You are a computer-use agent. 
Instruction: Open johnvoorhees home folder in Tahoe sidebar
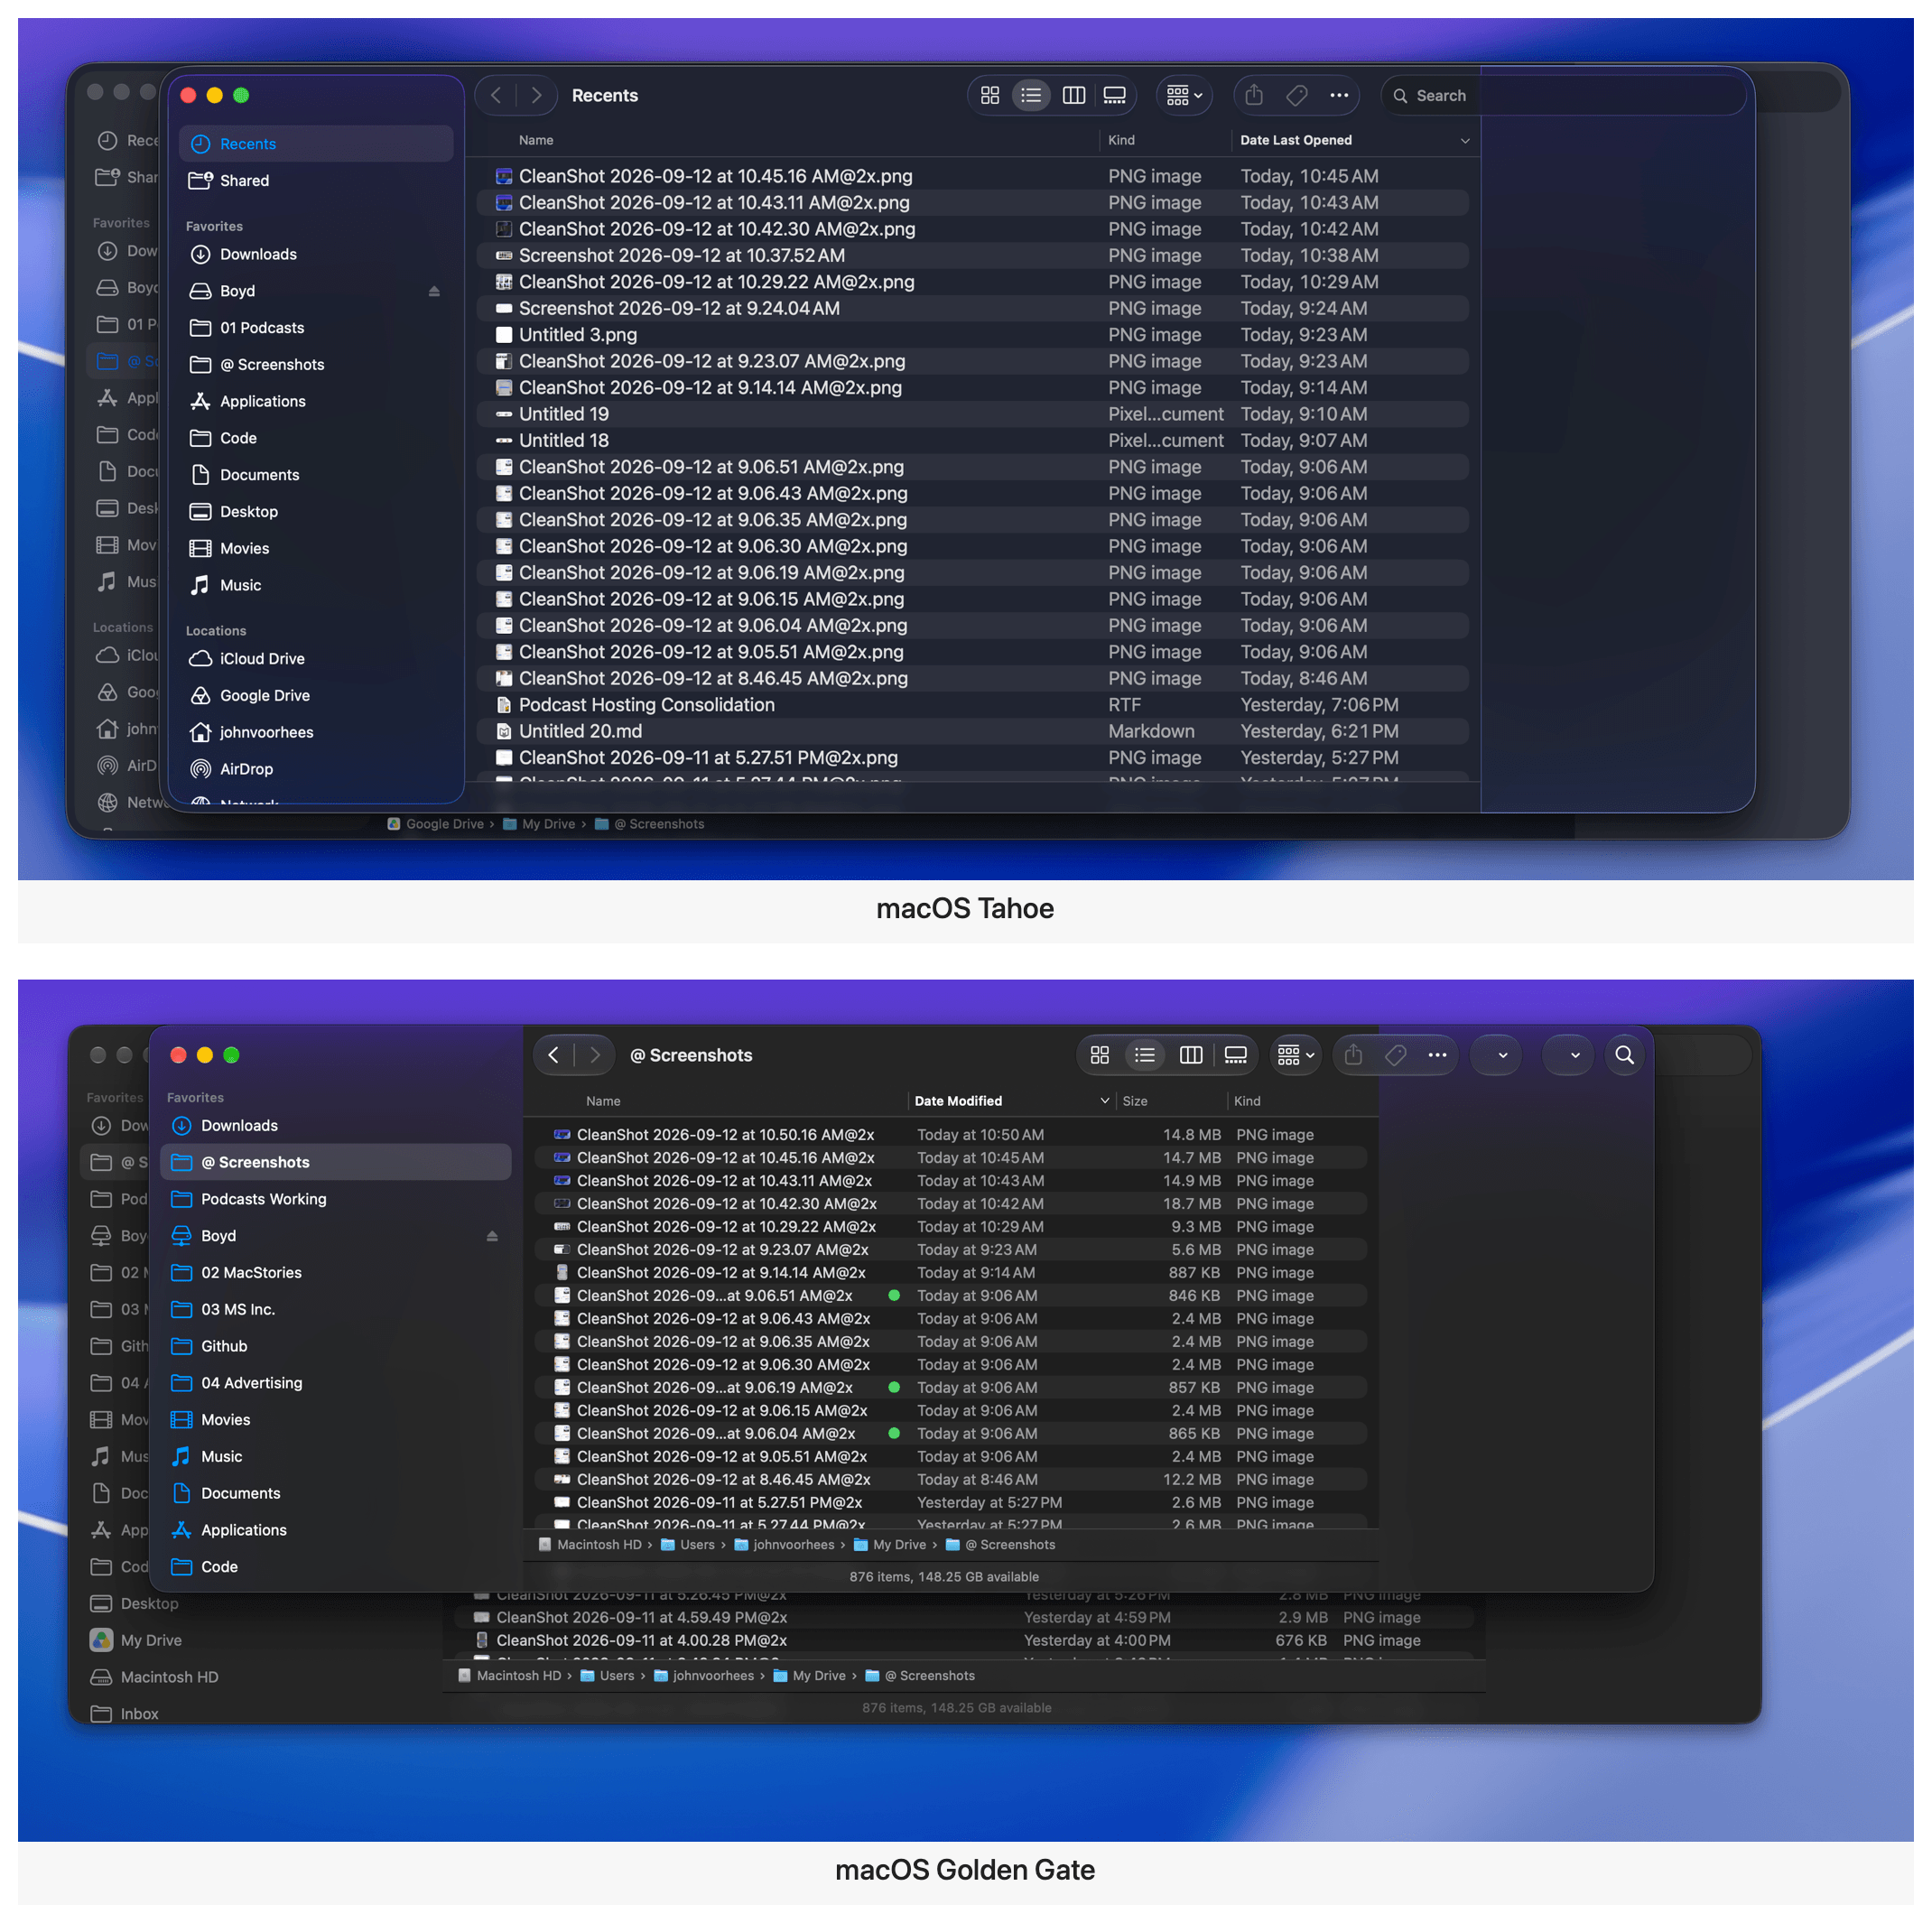point(316,732)
